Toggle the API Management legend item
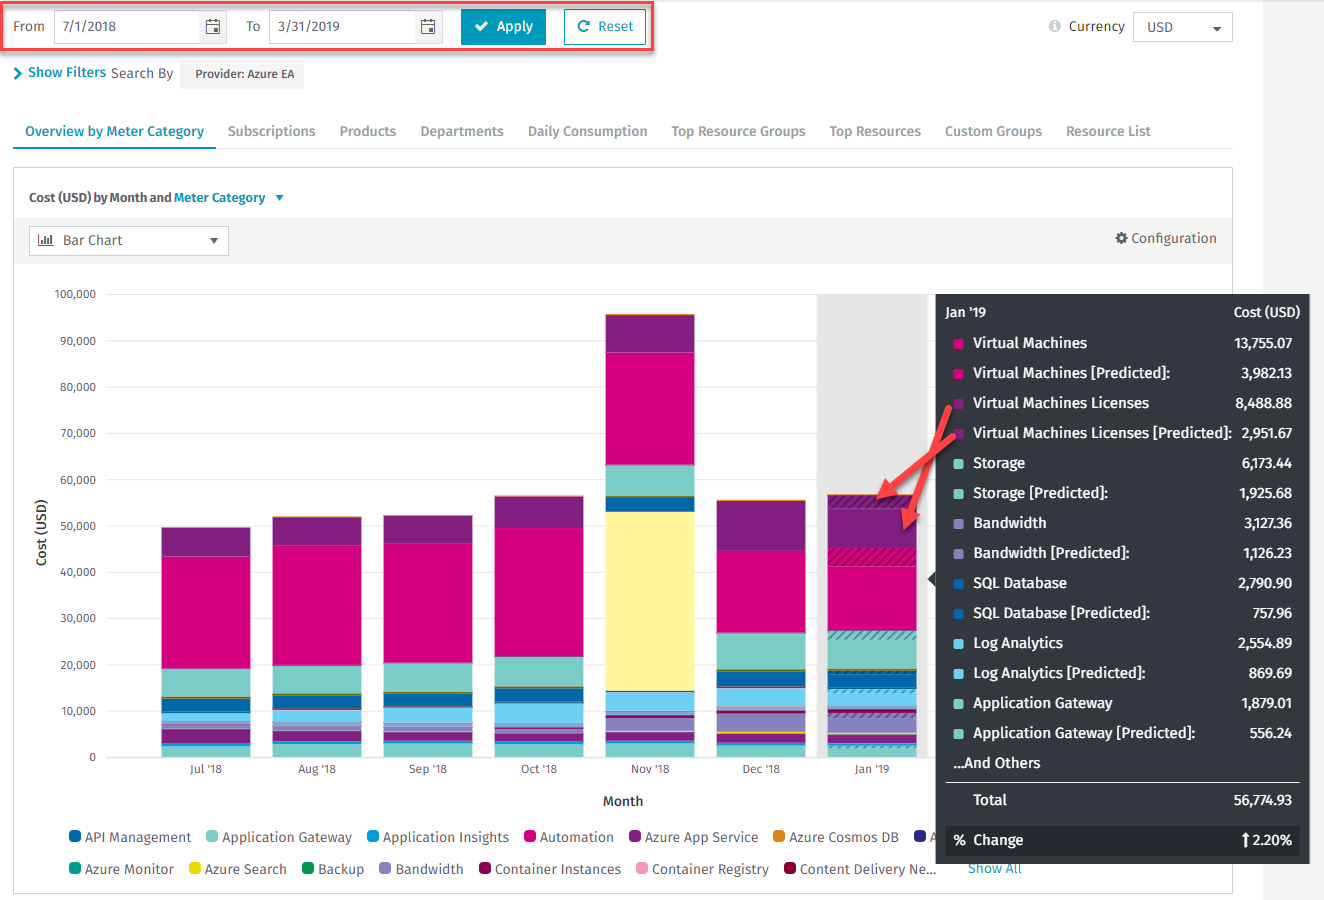Viewport: 1324px width, 900px height. (x=130, y=837)
